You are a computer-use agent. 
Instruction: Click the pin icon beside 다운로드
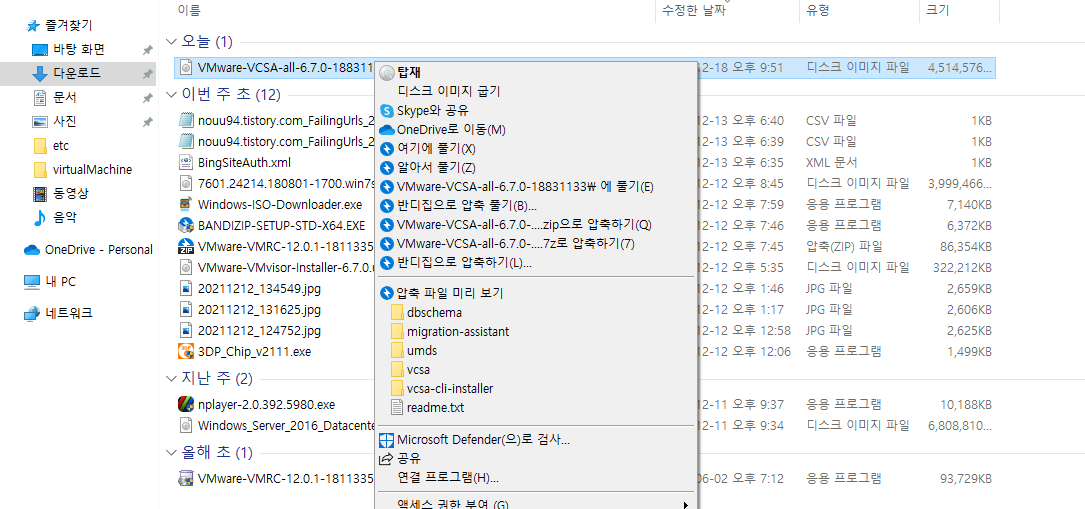pyautogui.click(x=147, y=73)
